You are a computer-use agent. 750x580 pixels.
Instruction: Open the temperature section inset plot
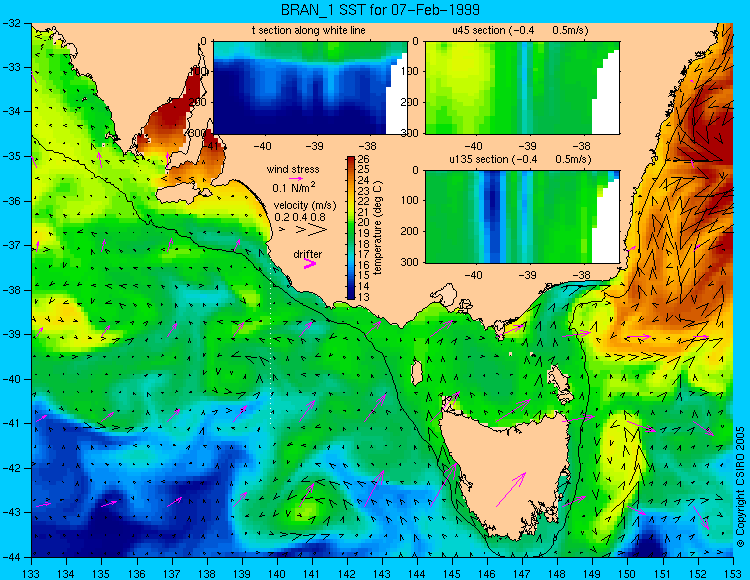310,88
